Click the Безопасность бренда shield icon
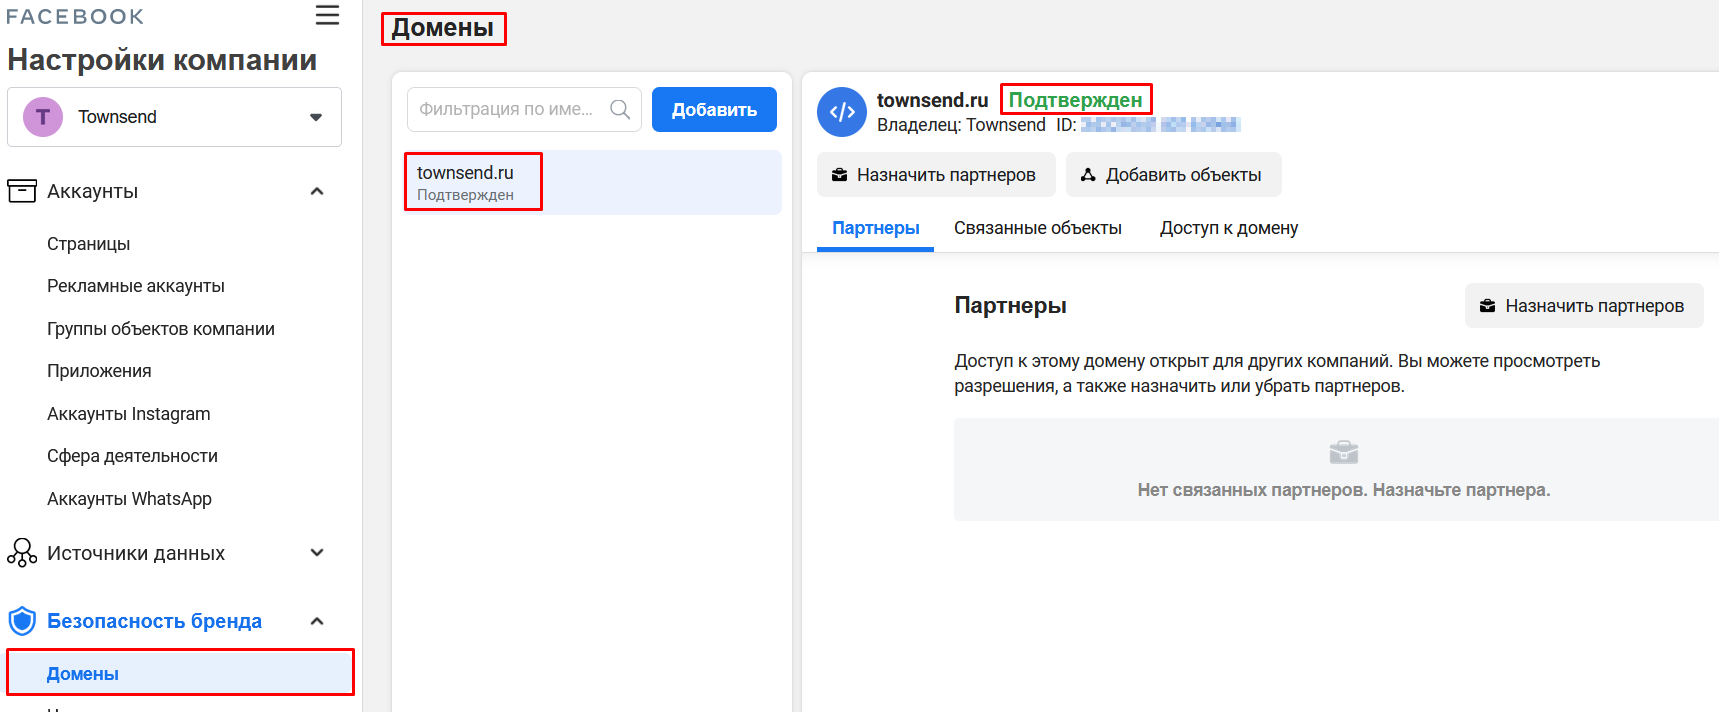 pos(22,621)
